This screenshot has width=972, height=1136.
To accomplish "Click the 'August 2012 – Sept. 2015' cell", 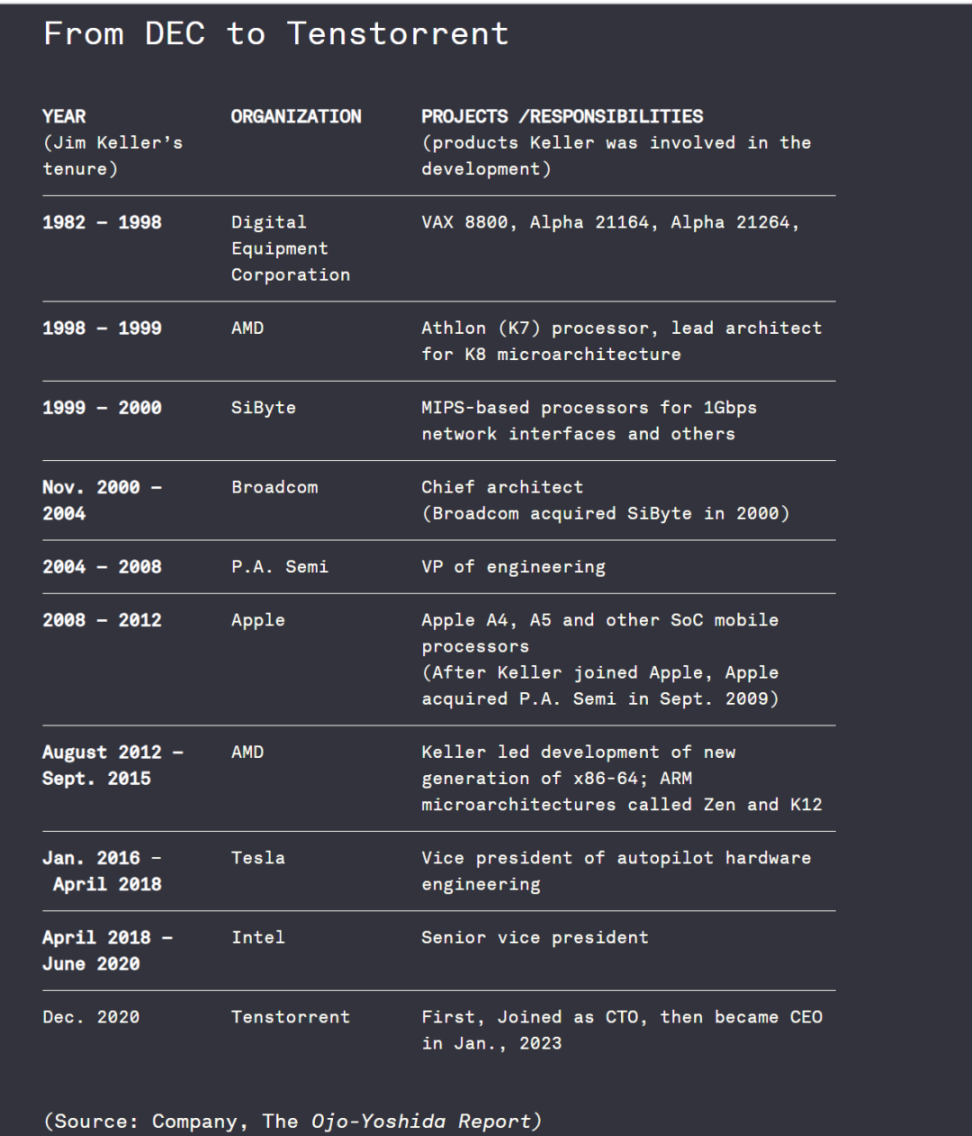I will pyautogui.click(x=112, y=765).
